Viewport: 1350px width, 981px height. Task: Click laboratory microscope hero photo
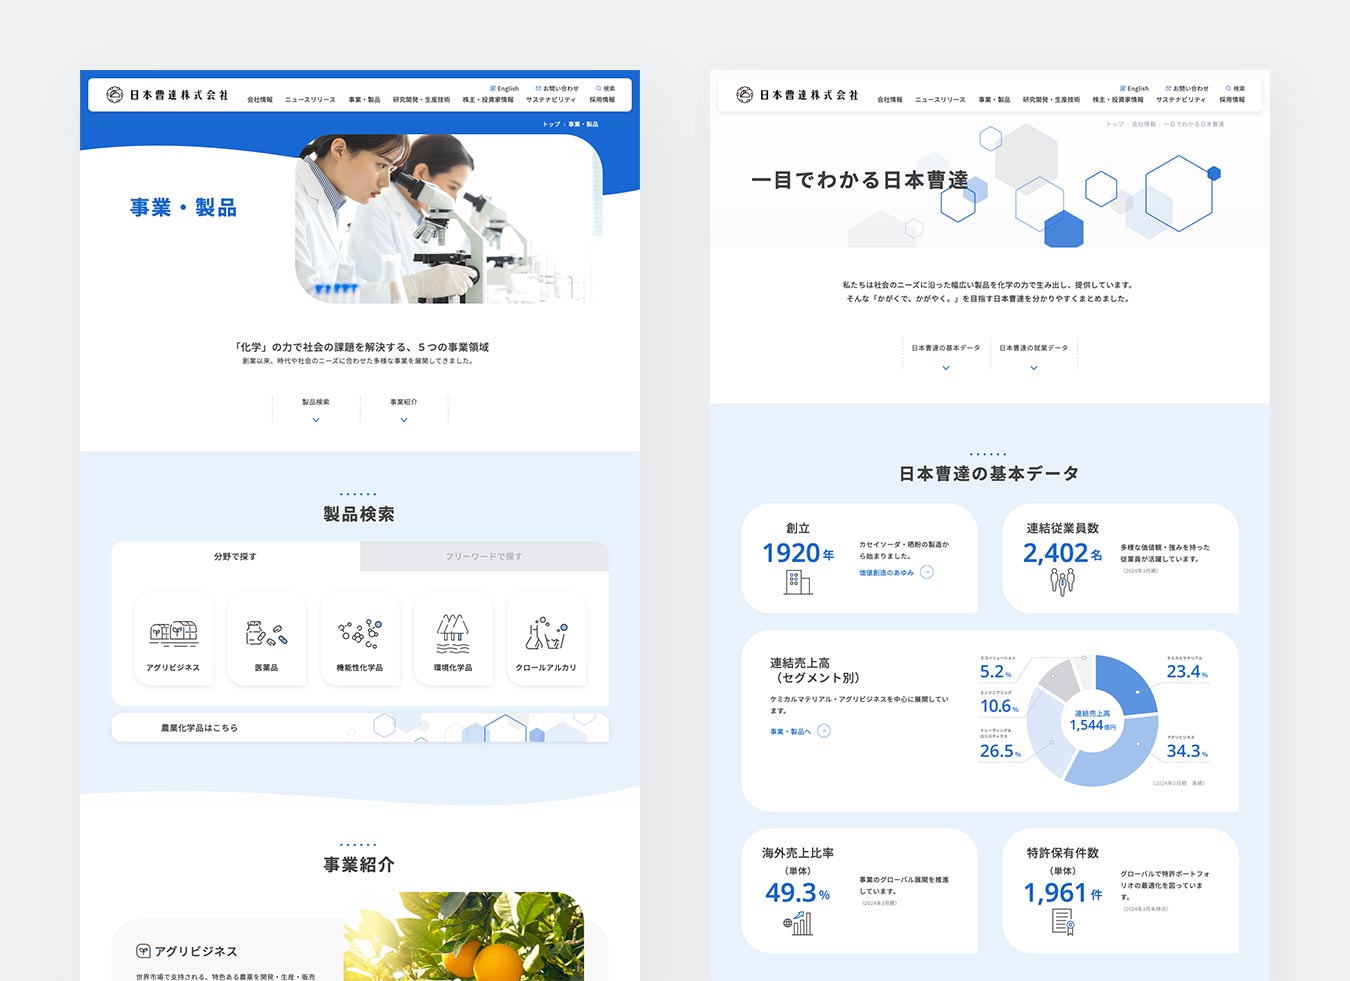point(448,219)
